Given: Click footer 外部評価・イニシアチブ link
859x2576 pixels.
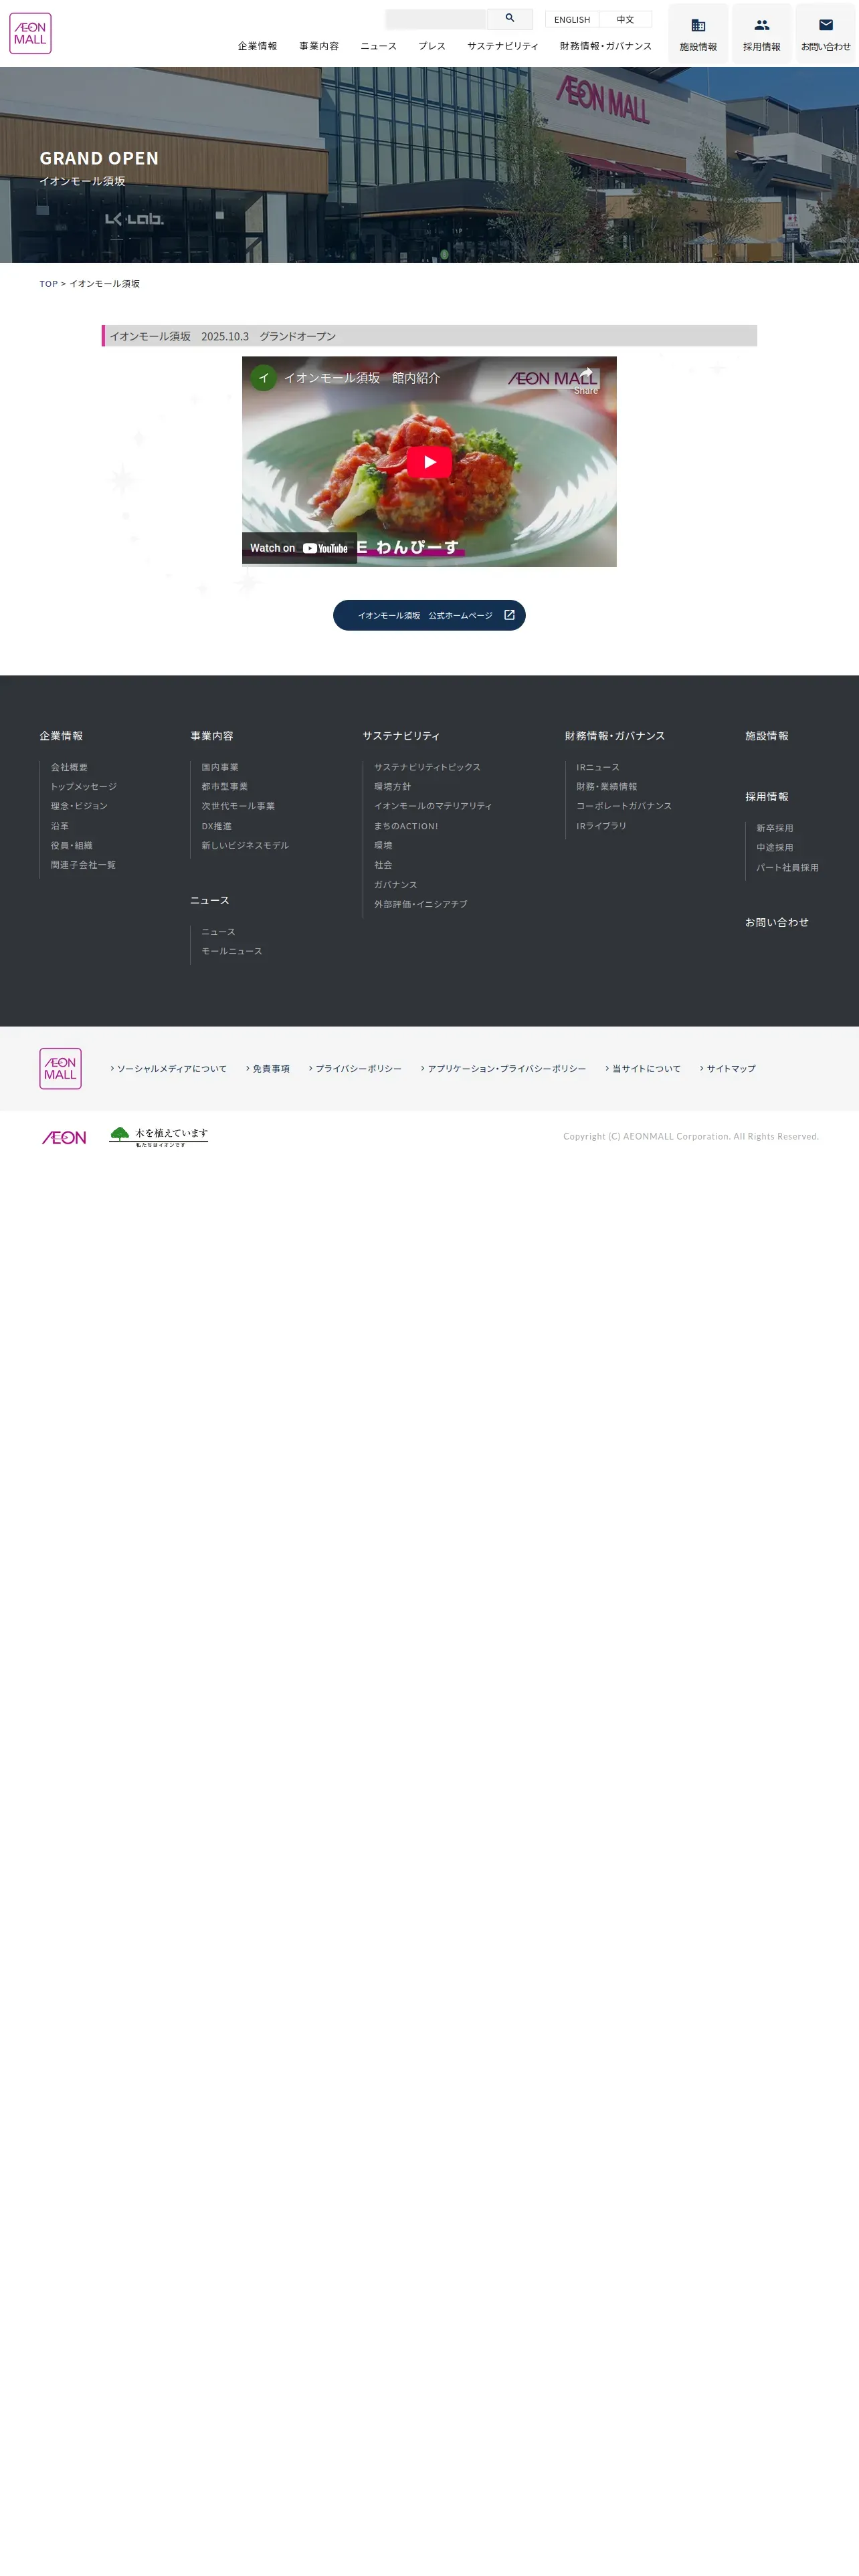Looking at the screenshot, I should [x=421, y=904].
